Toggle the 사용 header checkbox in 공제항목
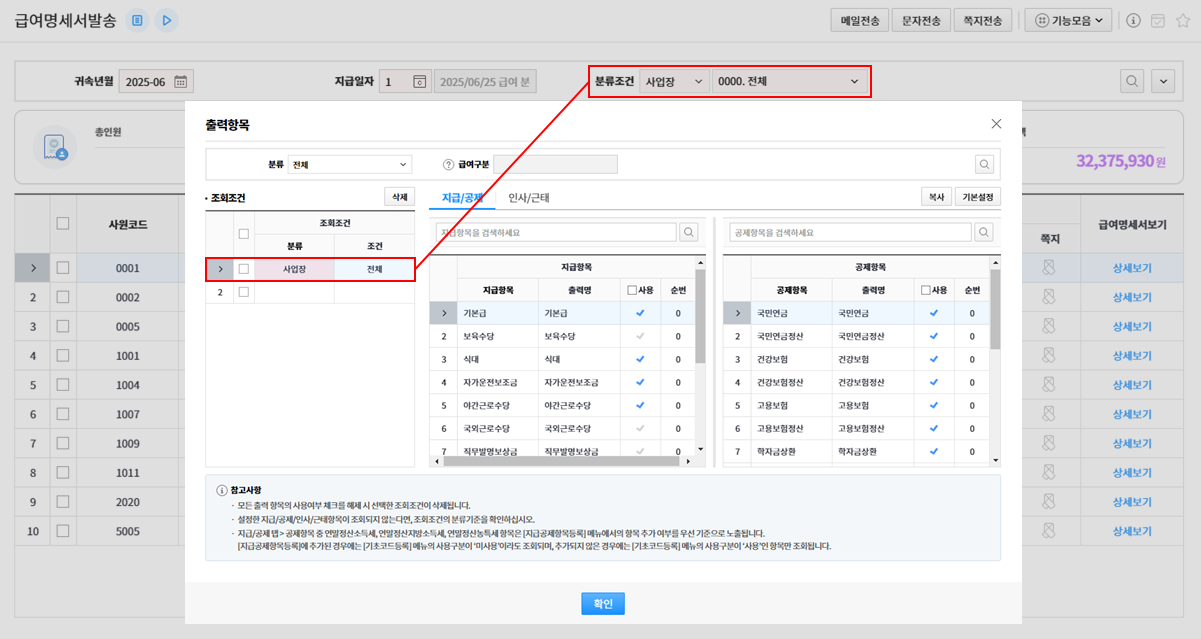1201x639 pixels. coord(927,290)
